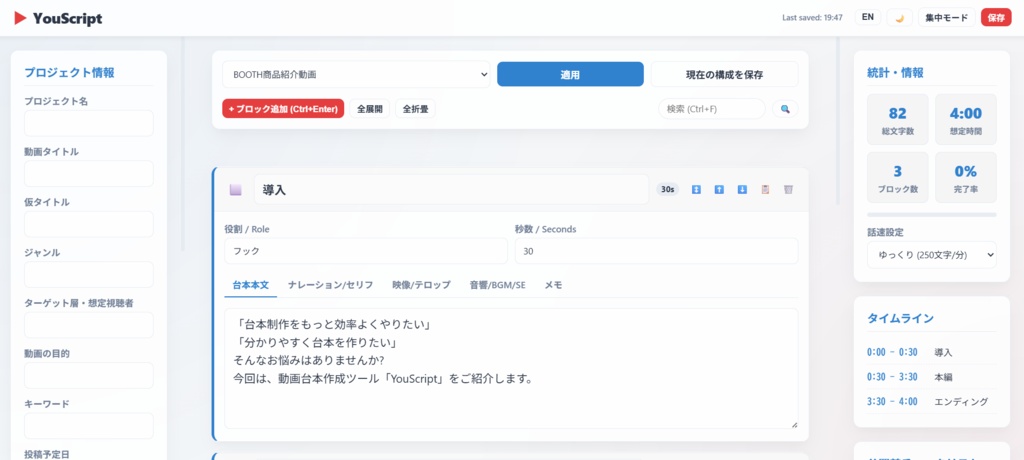Click the キーワード input field

pyautogui.click(x=89, y=426)
